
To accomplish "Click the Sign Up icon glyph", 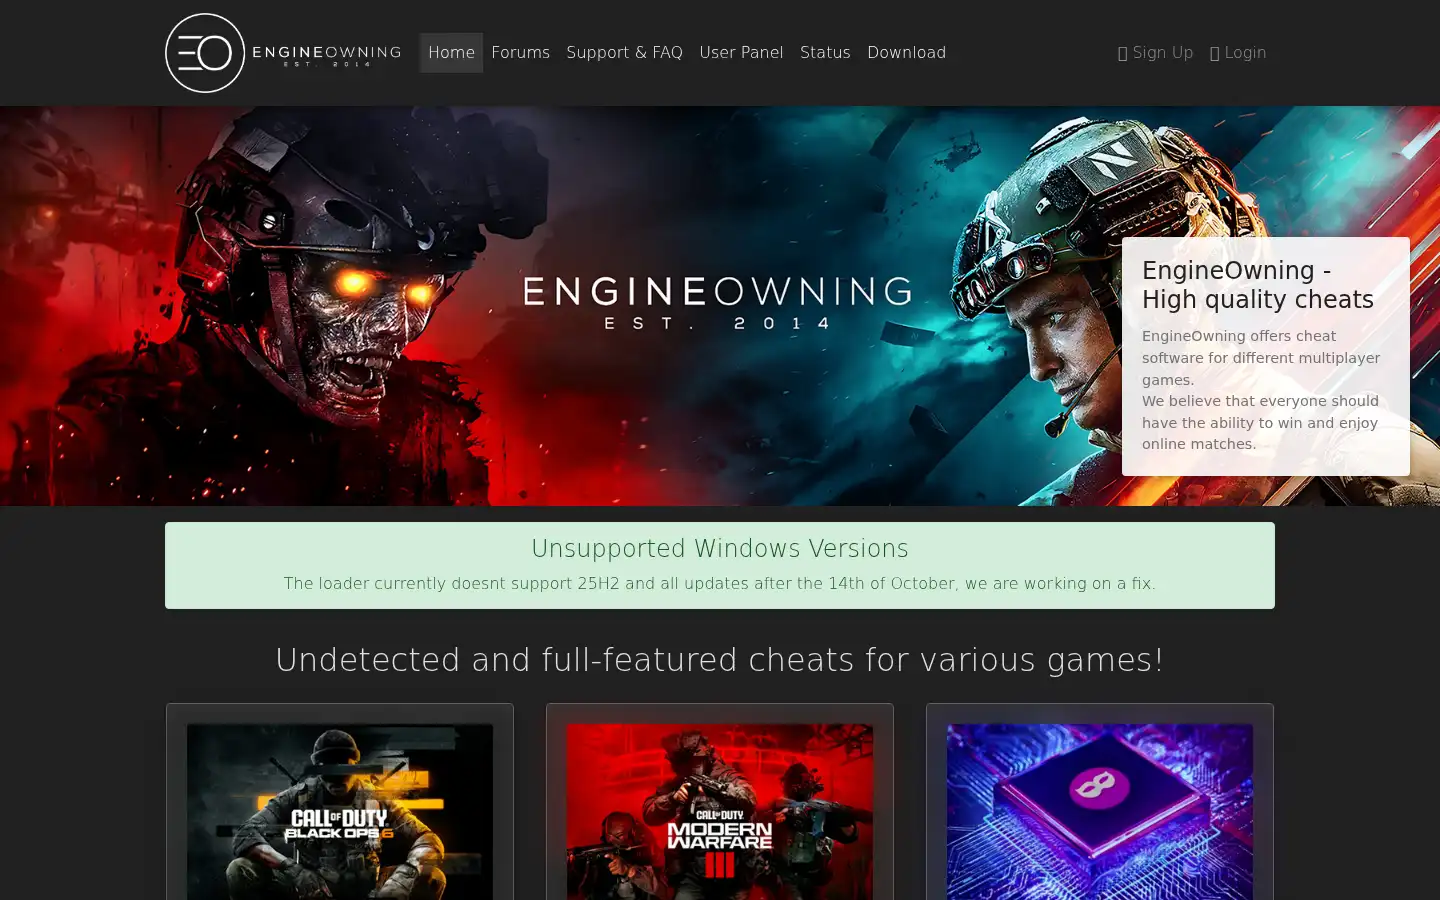I will click(x=1122, y=54).
